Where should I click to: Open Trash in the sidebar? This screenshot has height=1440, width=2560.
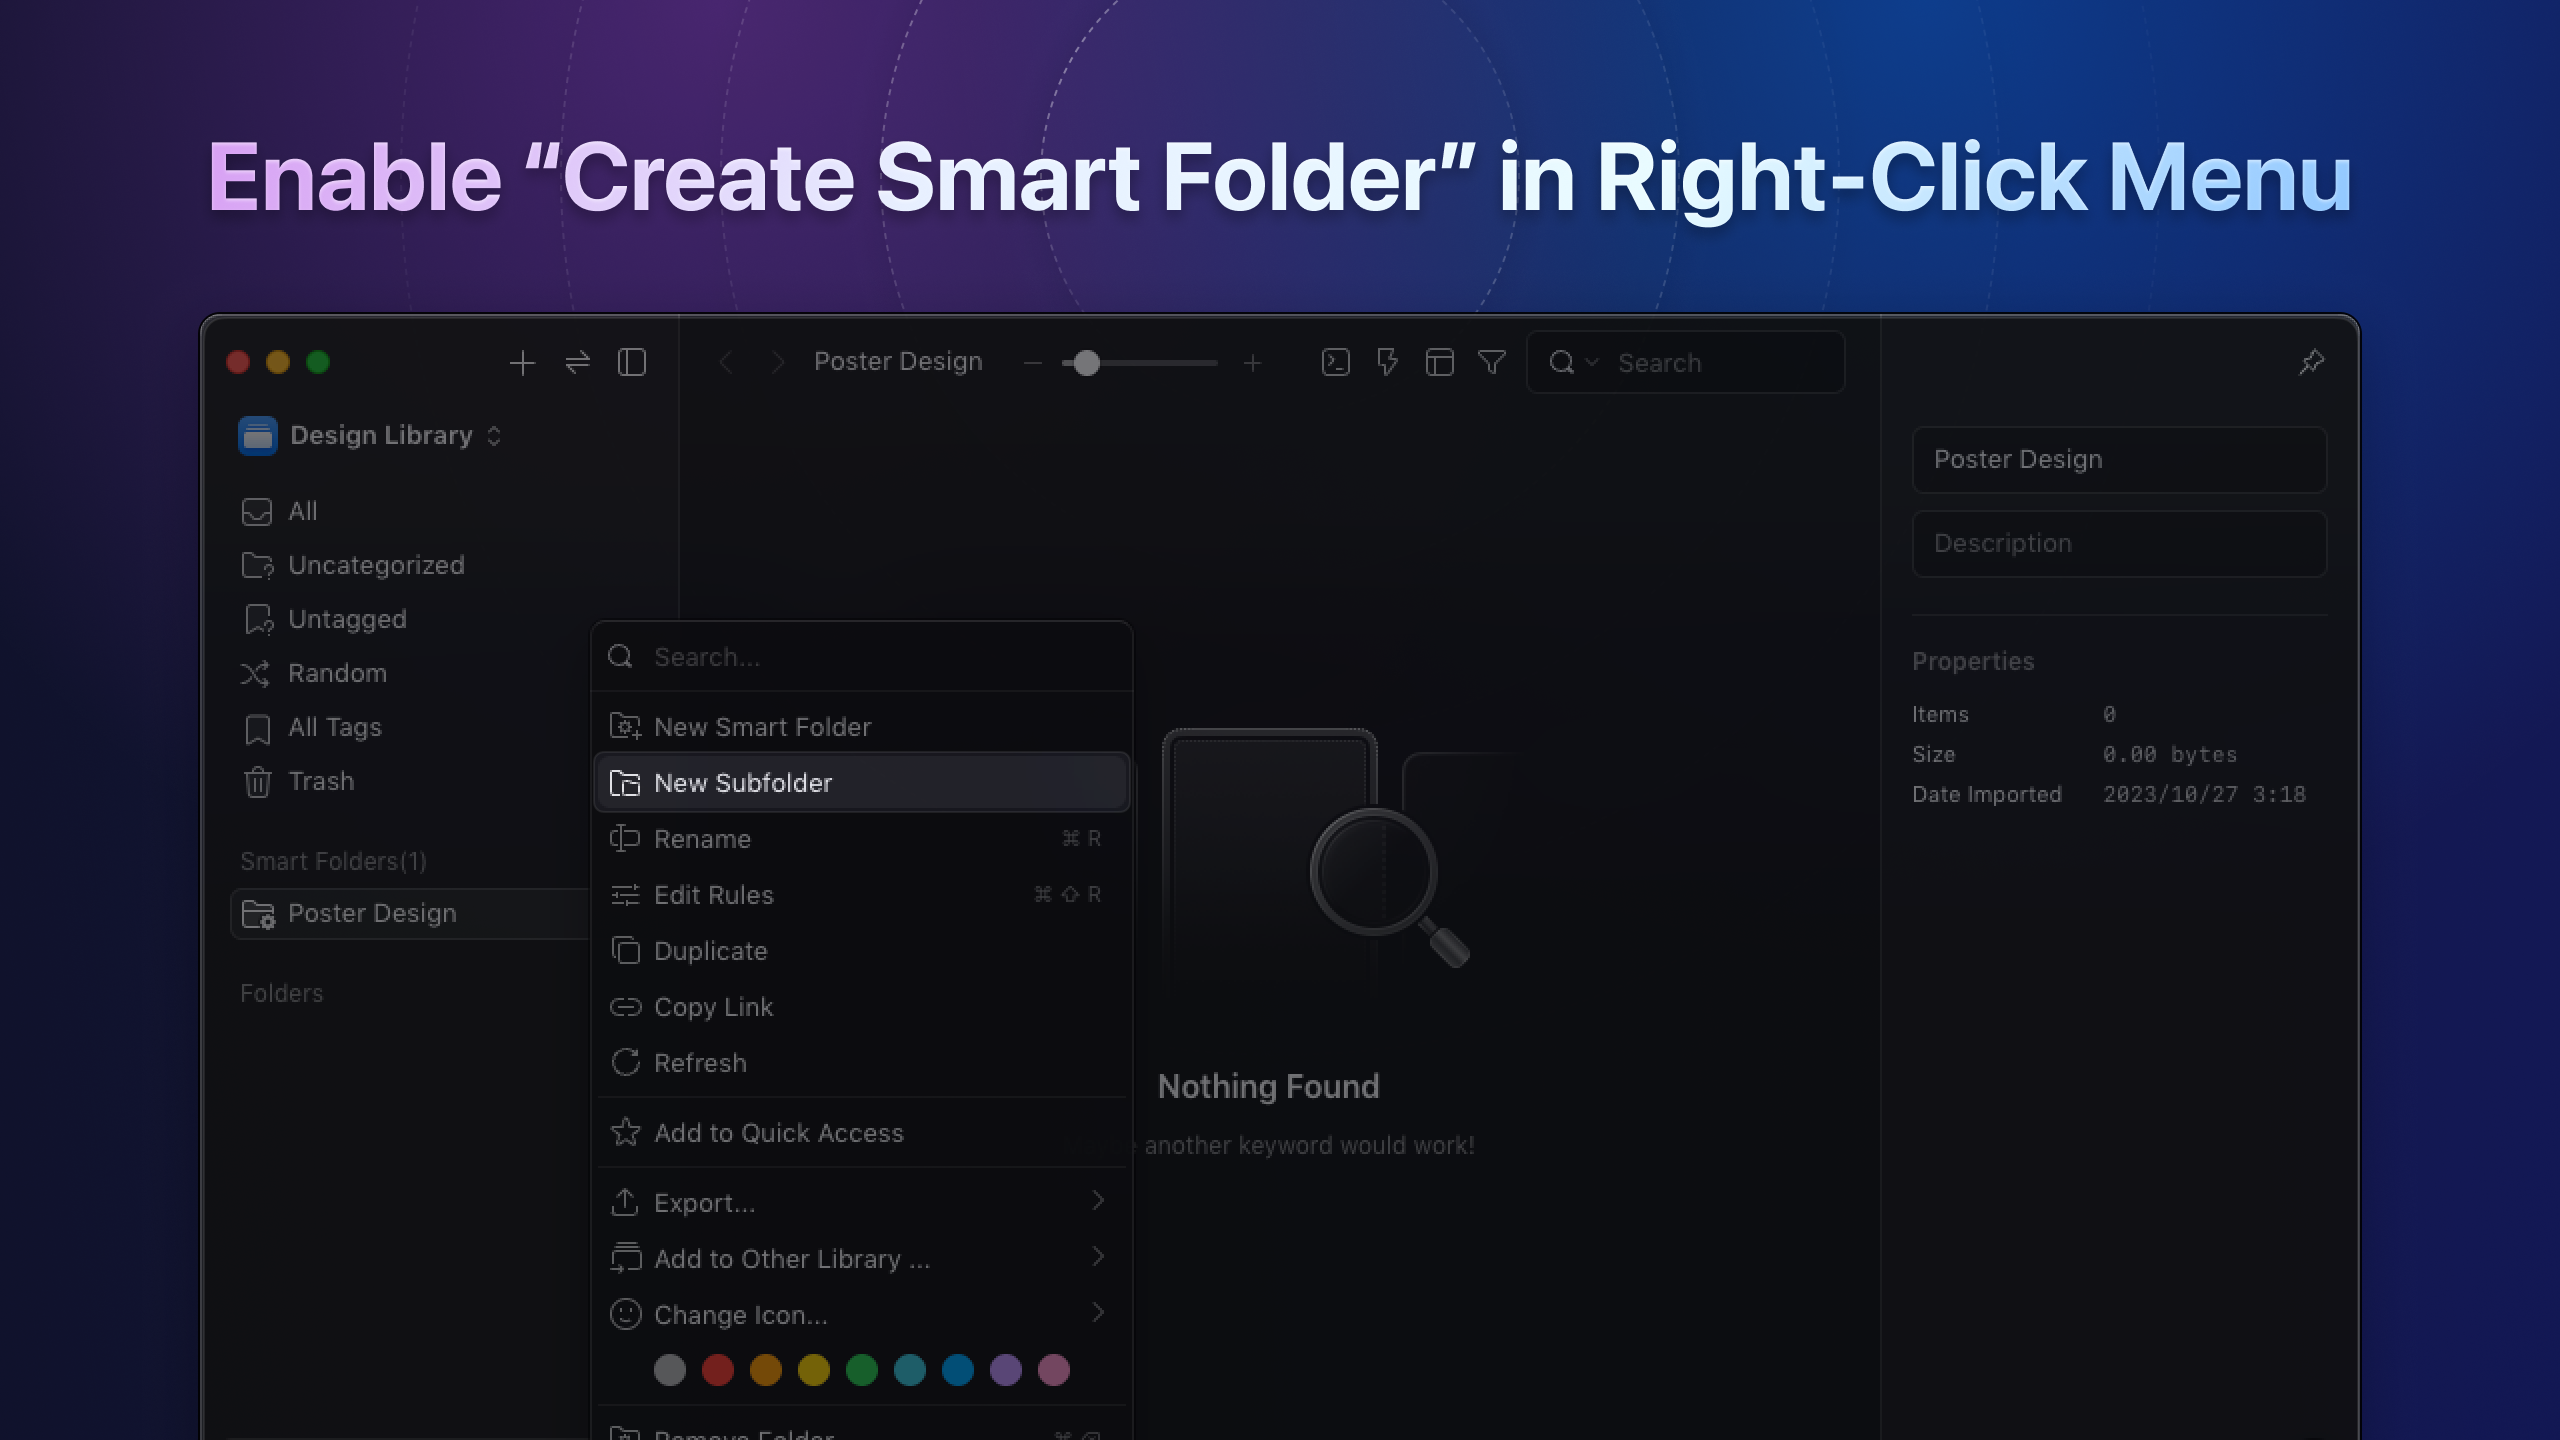click(x=320, y=781)
